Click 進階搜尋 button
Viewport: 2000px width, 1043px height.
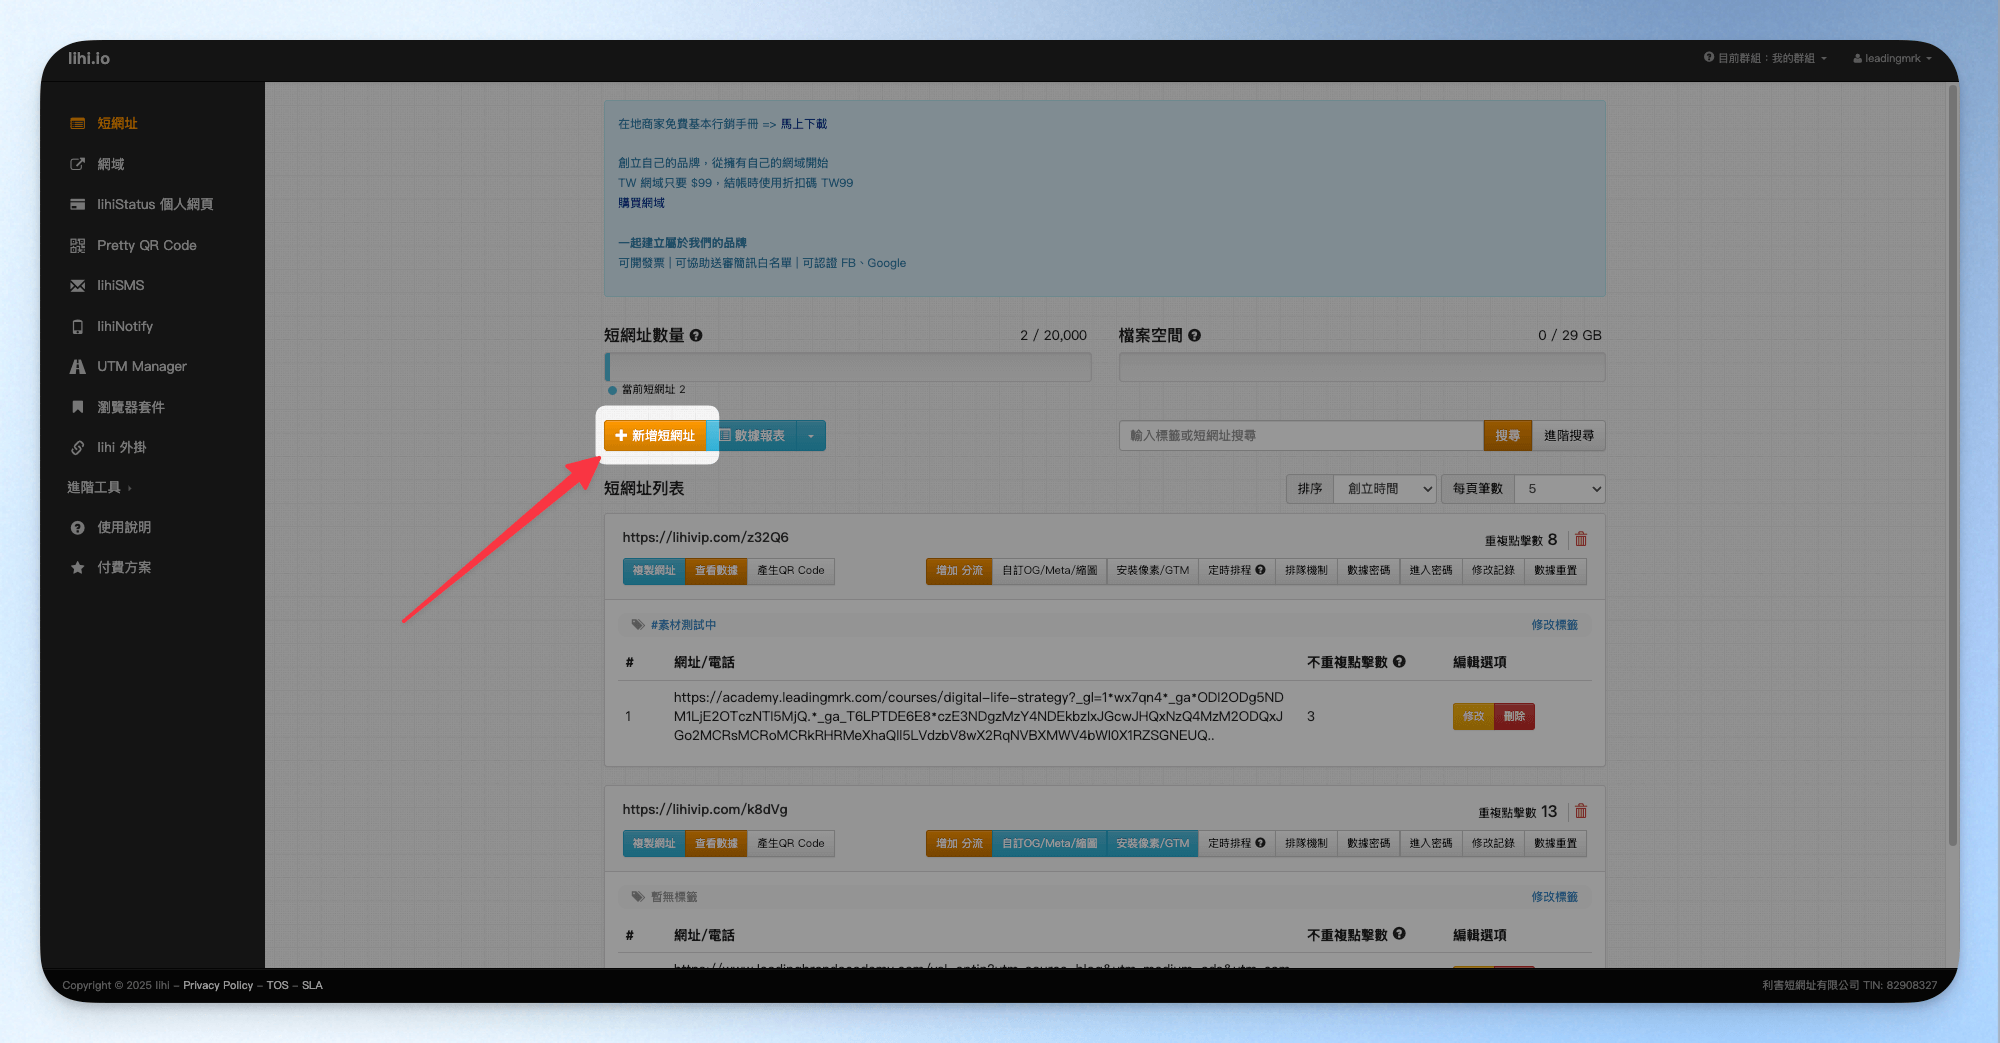(1568, 436)
